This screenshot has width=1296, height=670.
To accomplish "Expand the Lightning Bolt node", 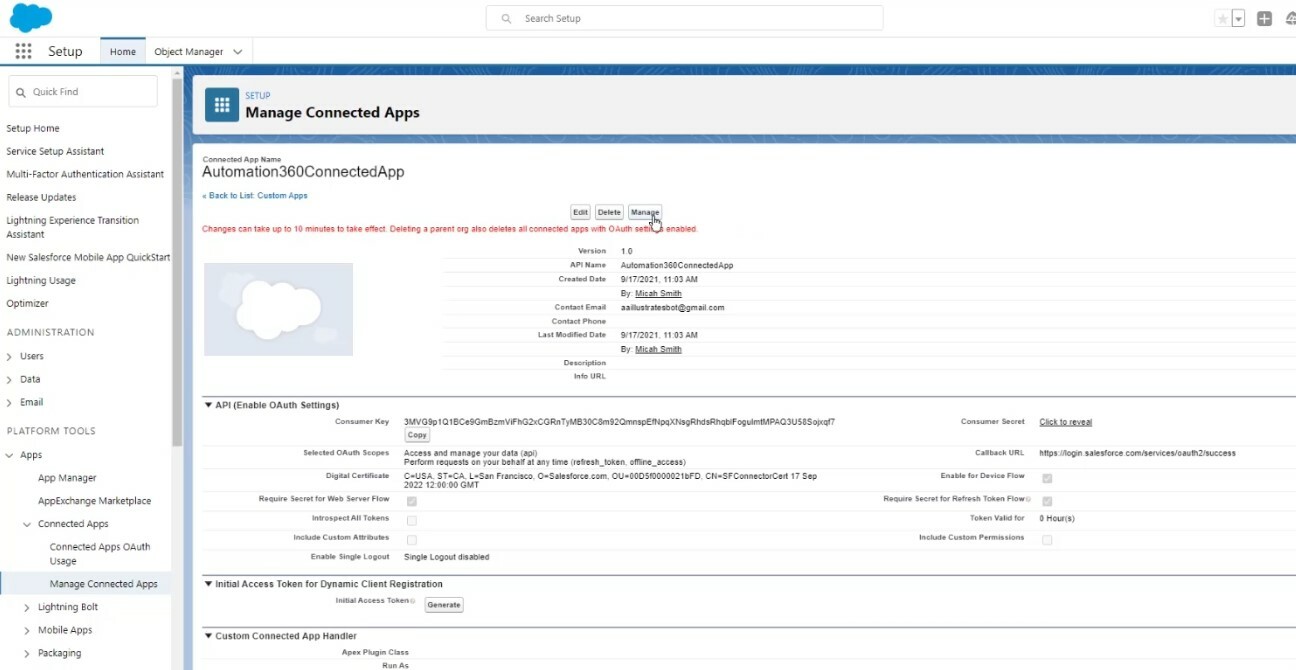I will tap(27, 607).
